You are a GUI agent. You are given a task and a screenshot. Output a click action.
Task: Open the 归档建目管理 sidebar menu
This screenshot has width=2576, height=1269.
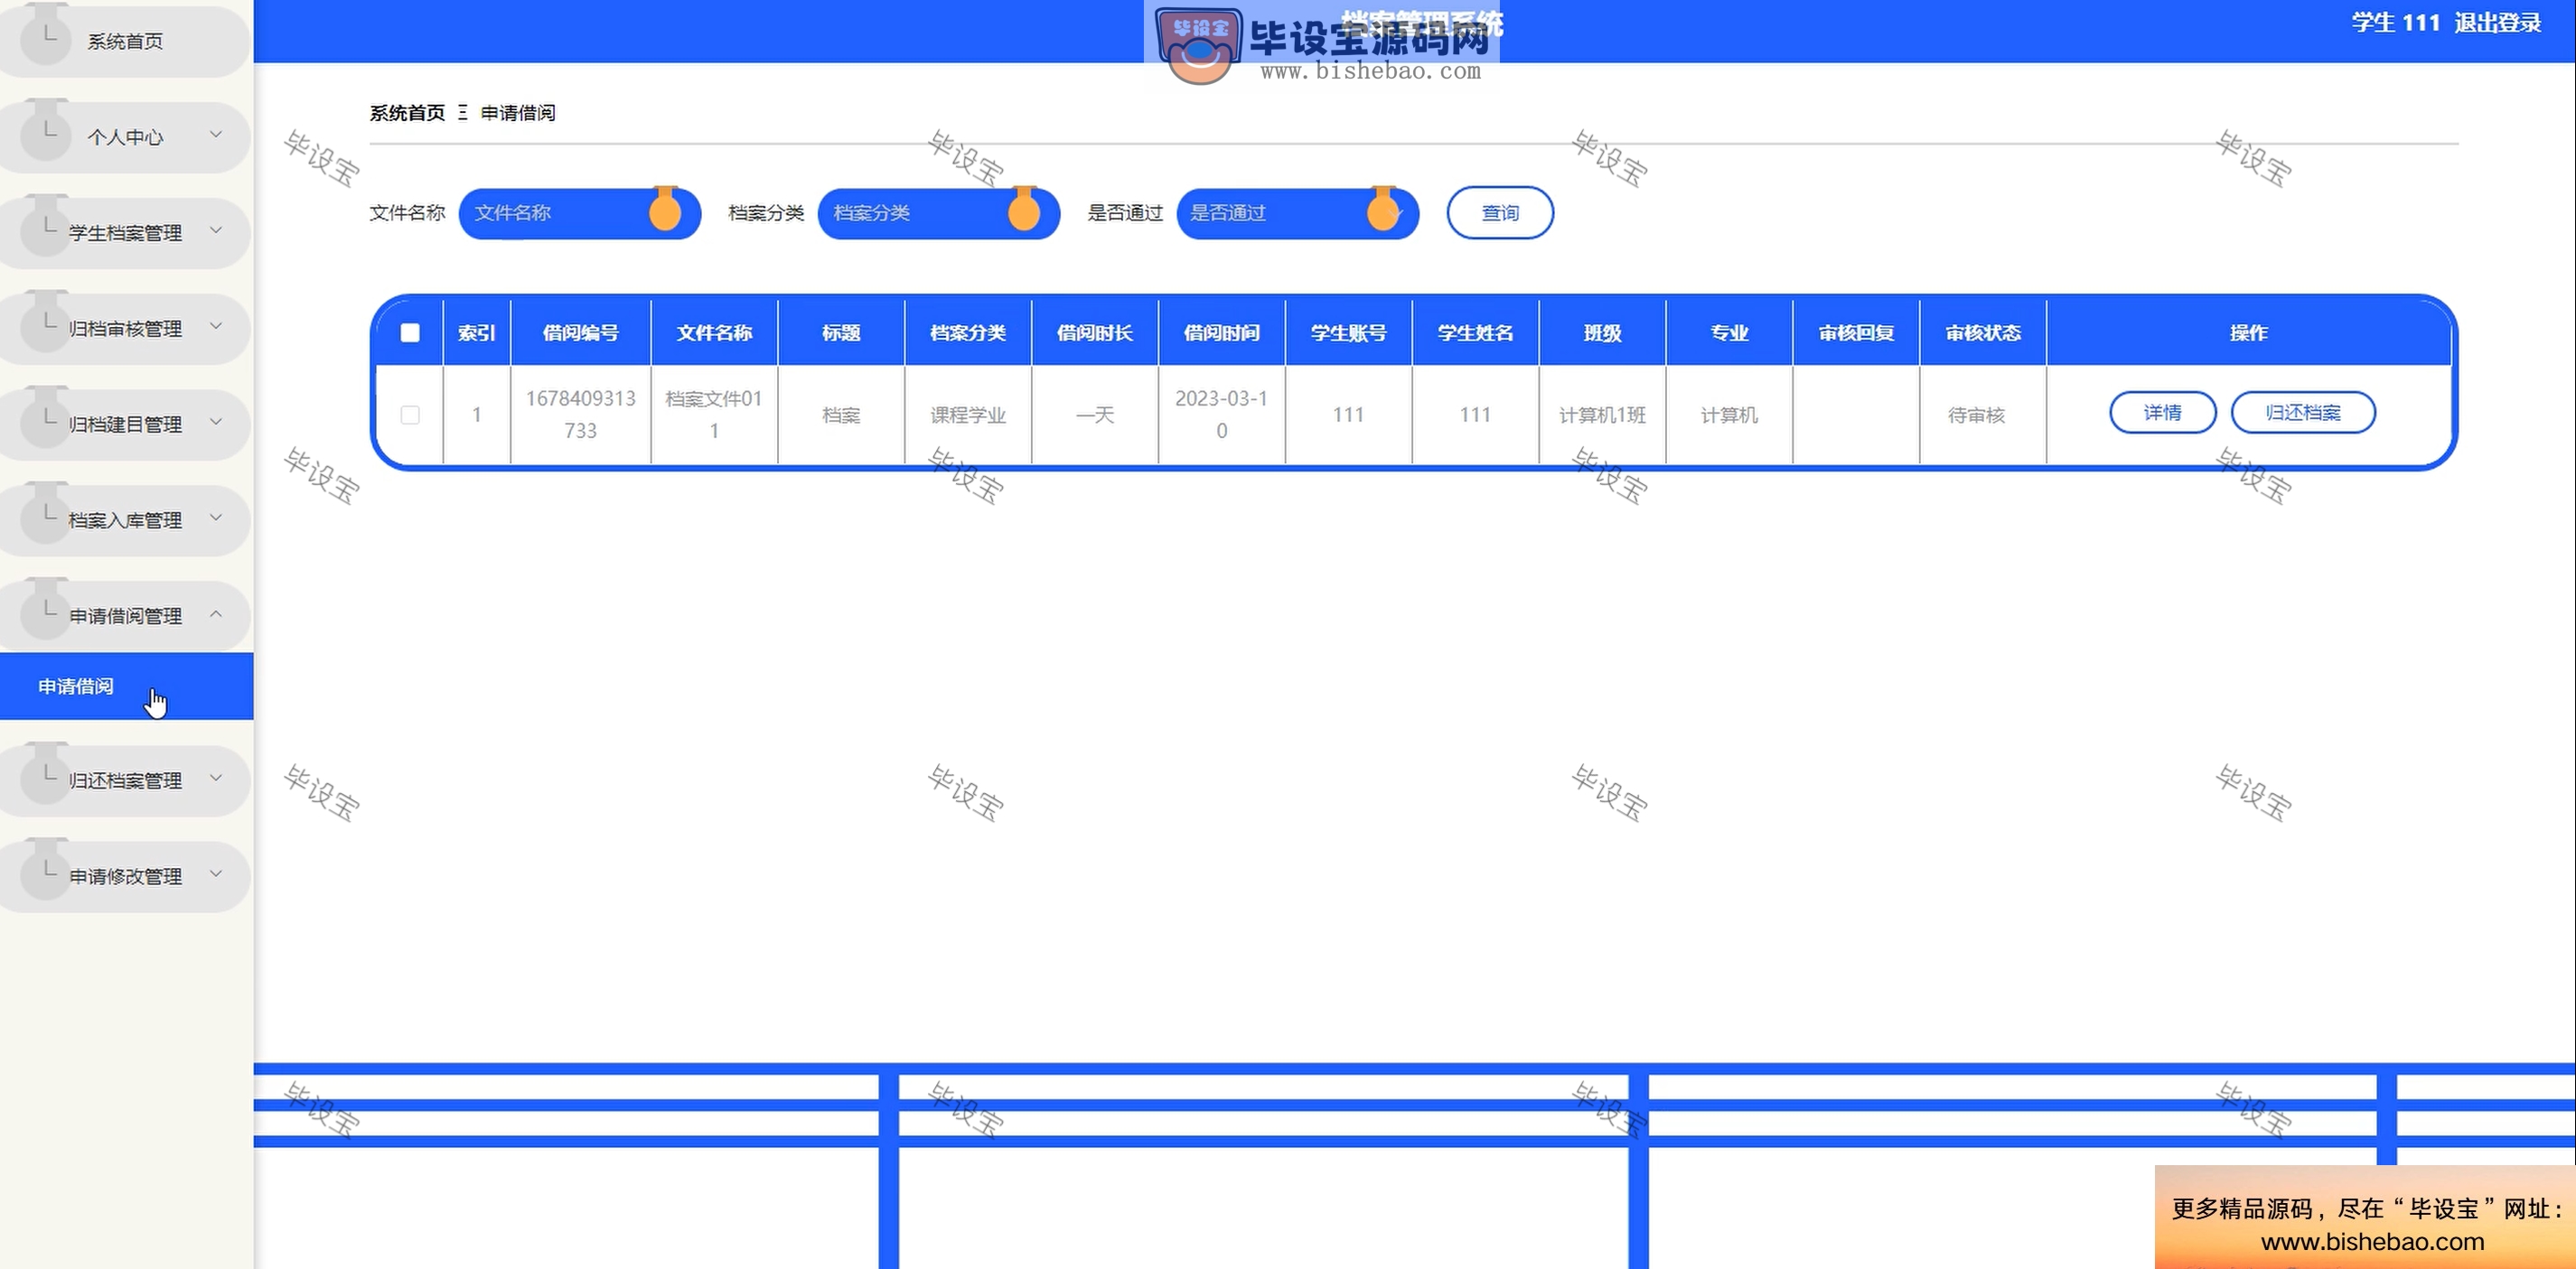(125, 425)
